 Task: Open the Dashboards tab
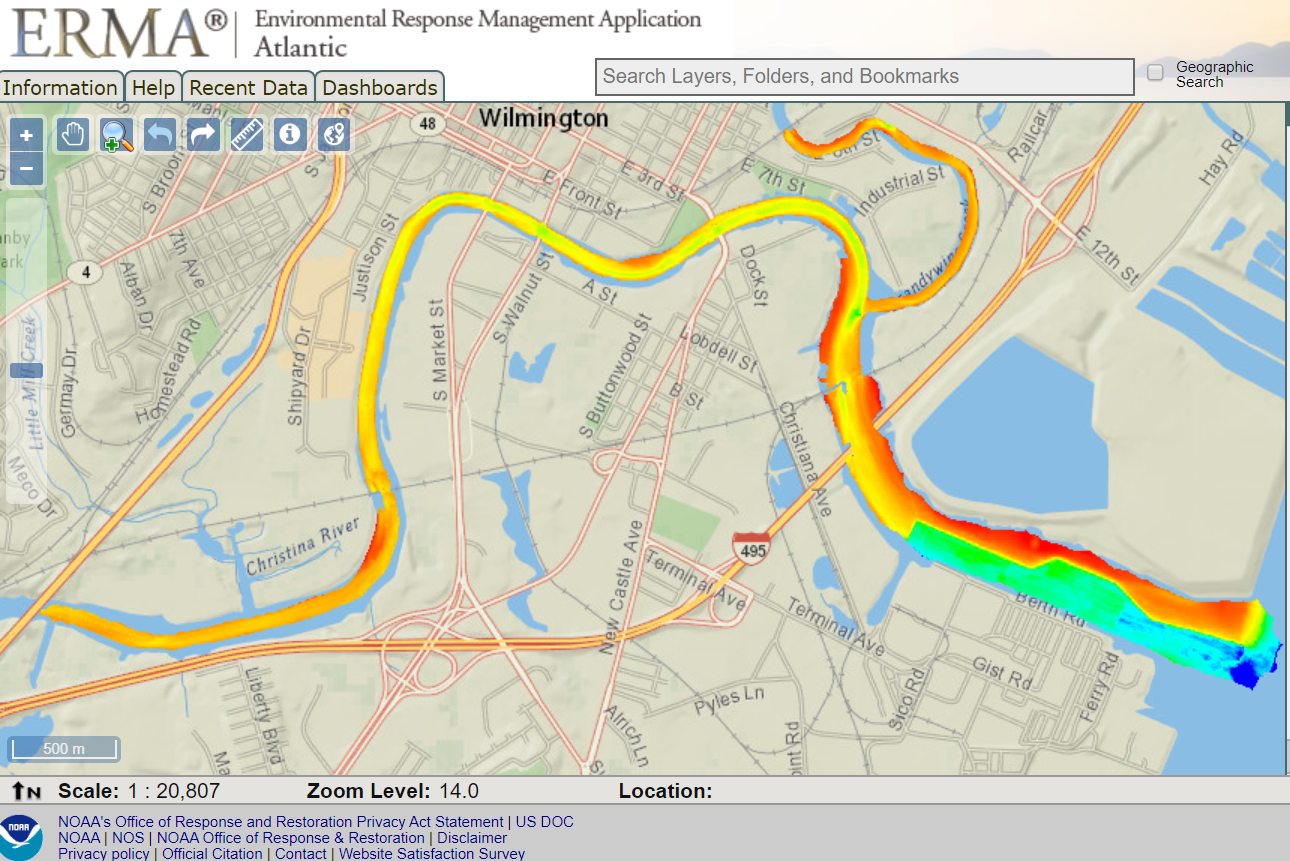click(x=380, y=87)
